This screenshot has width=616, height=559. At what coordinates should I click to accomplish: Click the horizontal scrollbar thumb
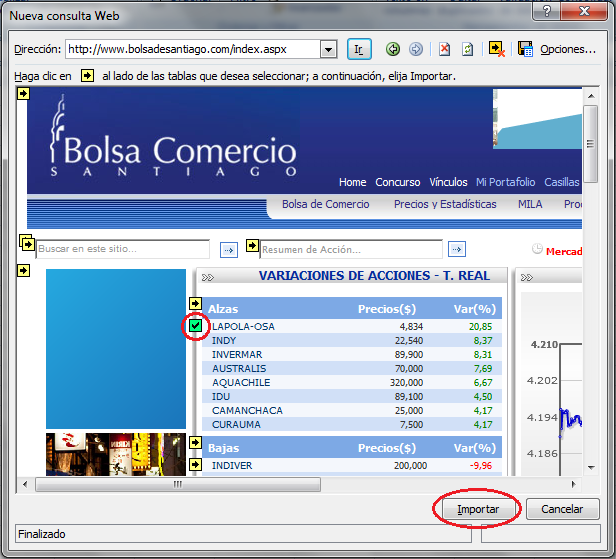[x=178, y=484]
